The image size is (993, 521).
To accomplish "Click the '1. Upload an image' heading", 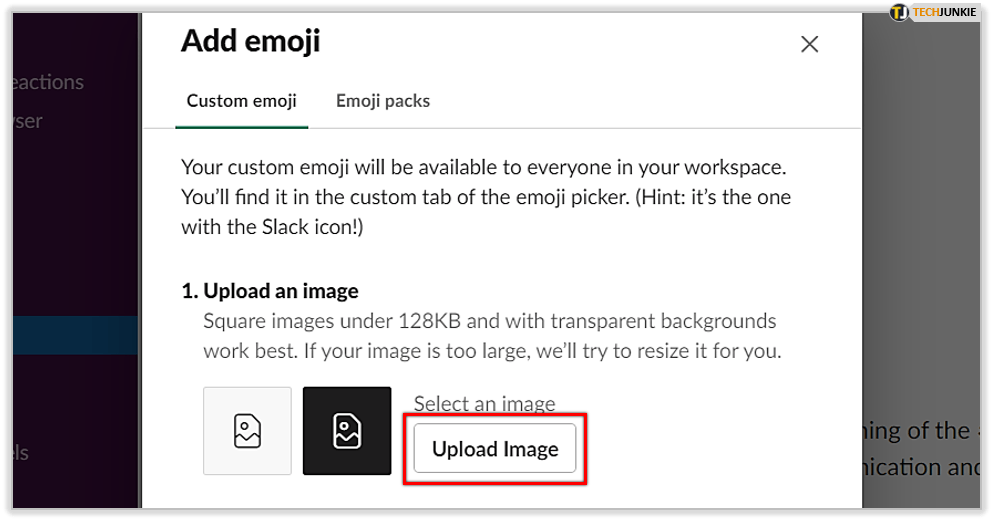I will pyautogui.click(x=269, y=291).
